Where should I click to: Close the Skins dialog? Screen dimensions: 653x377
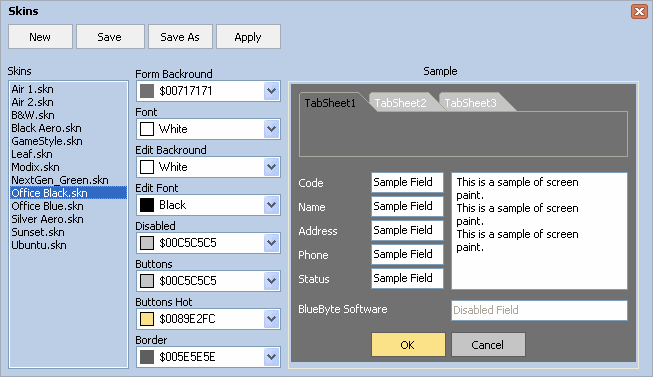(639, 11)
